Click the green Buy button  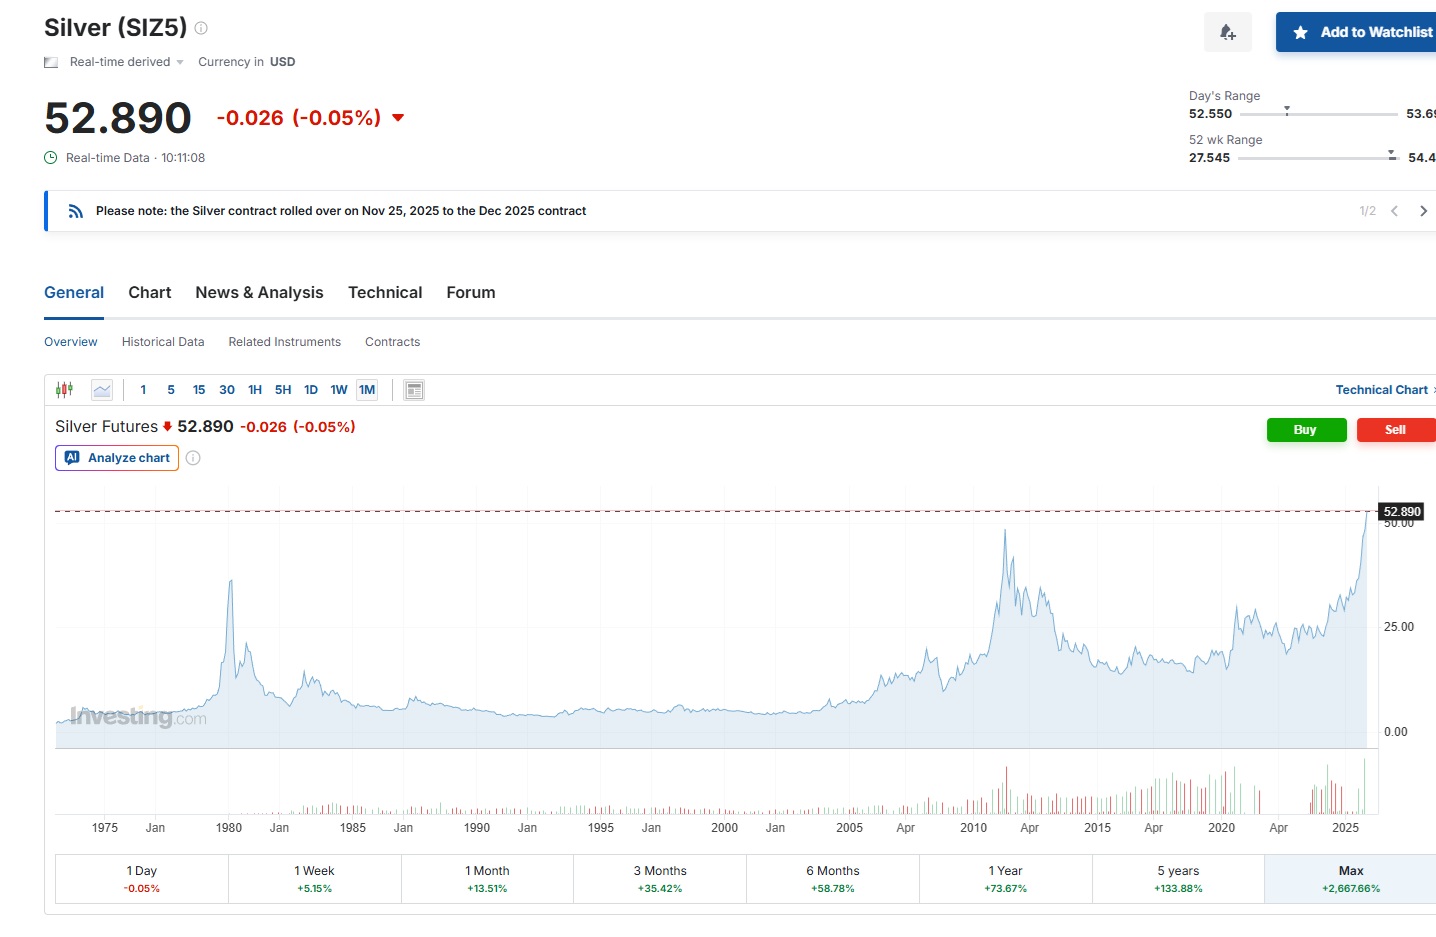1306,430
